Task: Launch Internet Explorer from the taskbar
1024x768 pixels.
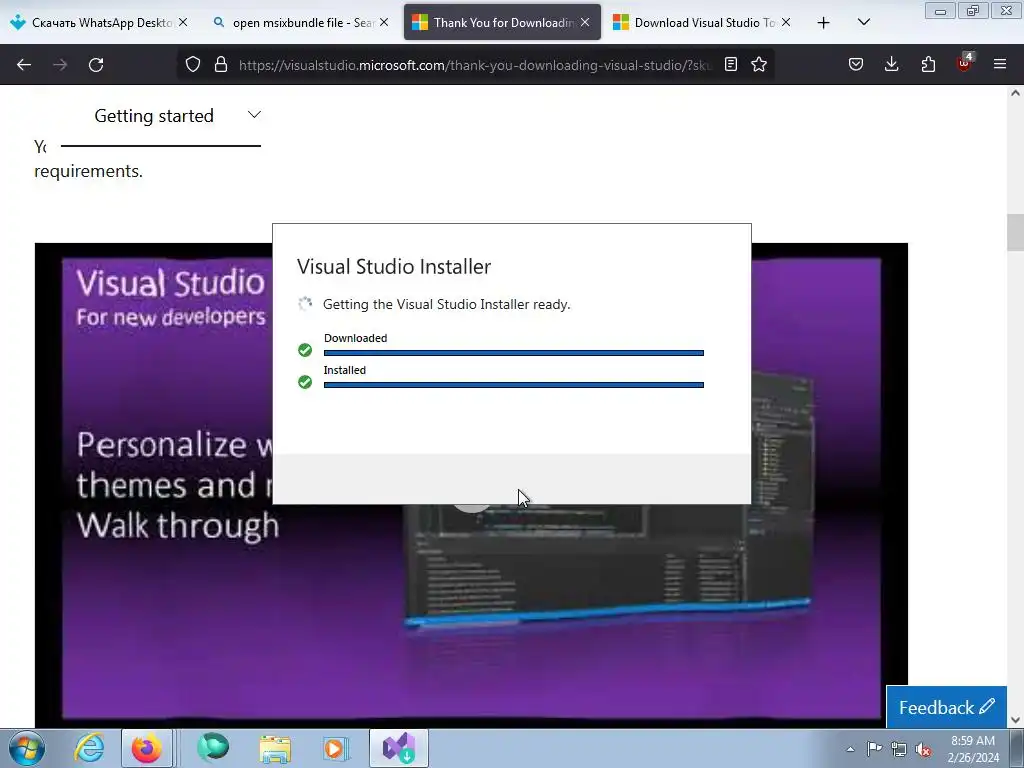Action: (89, 748)
